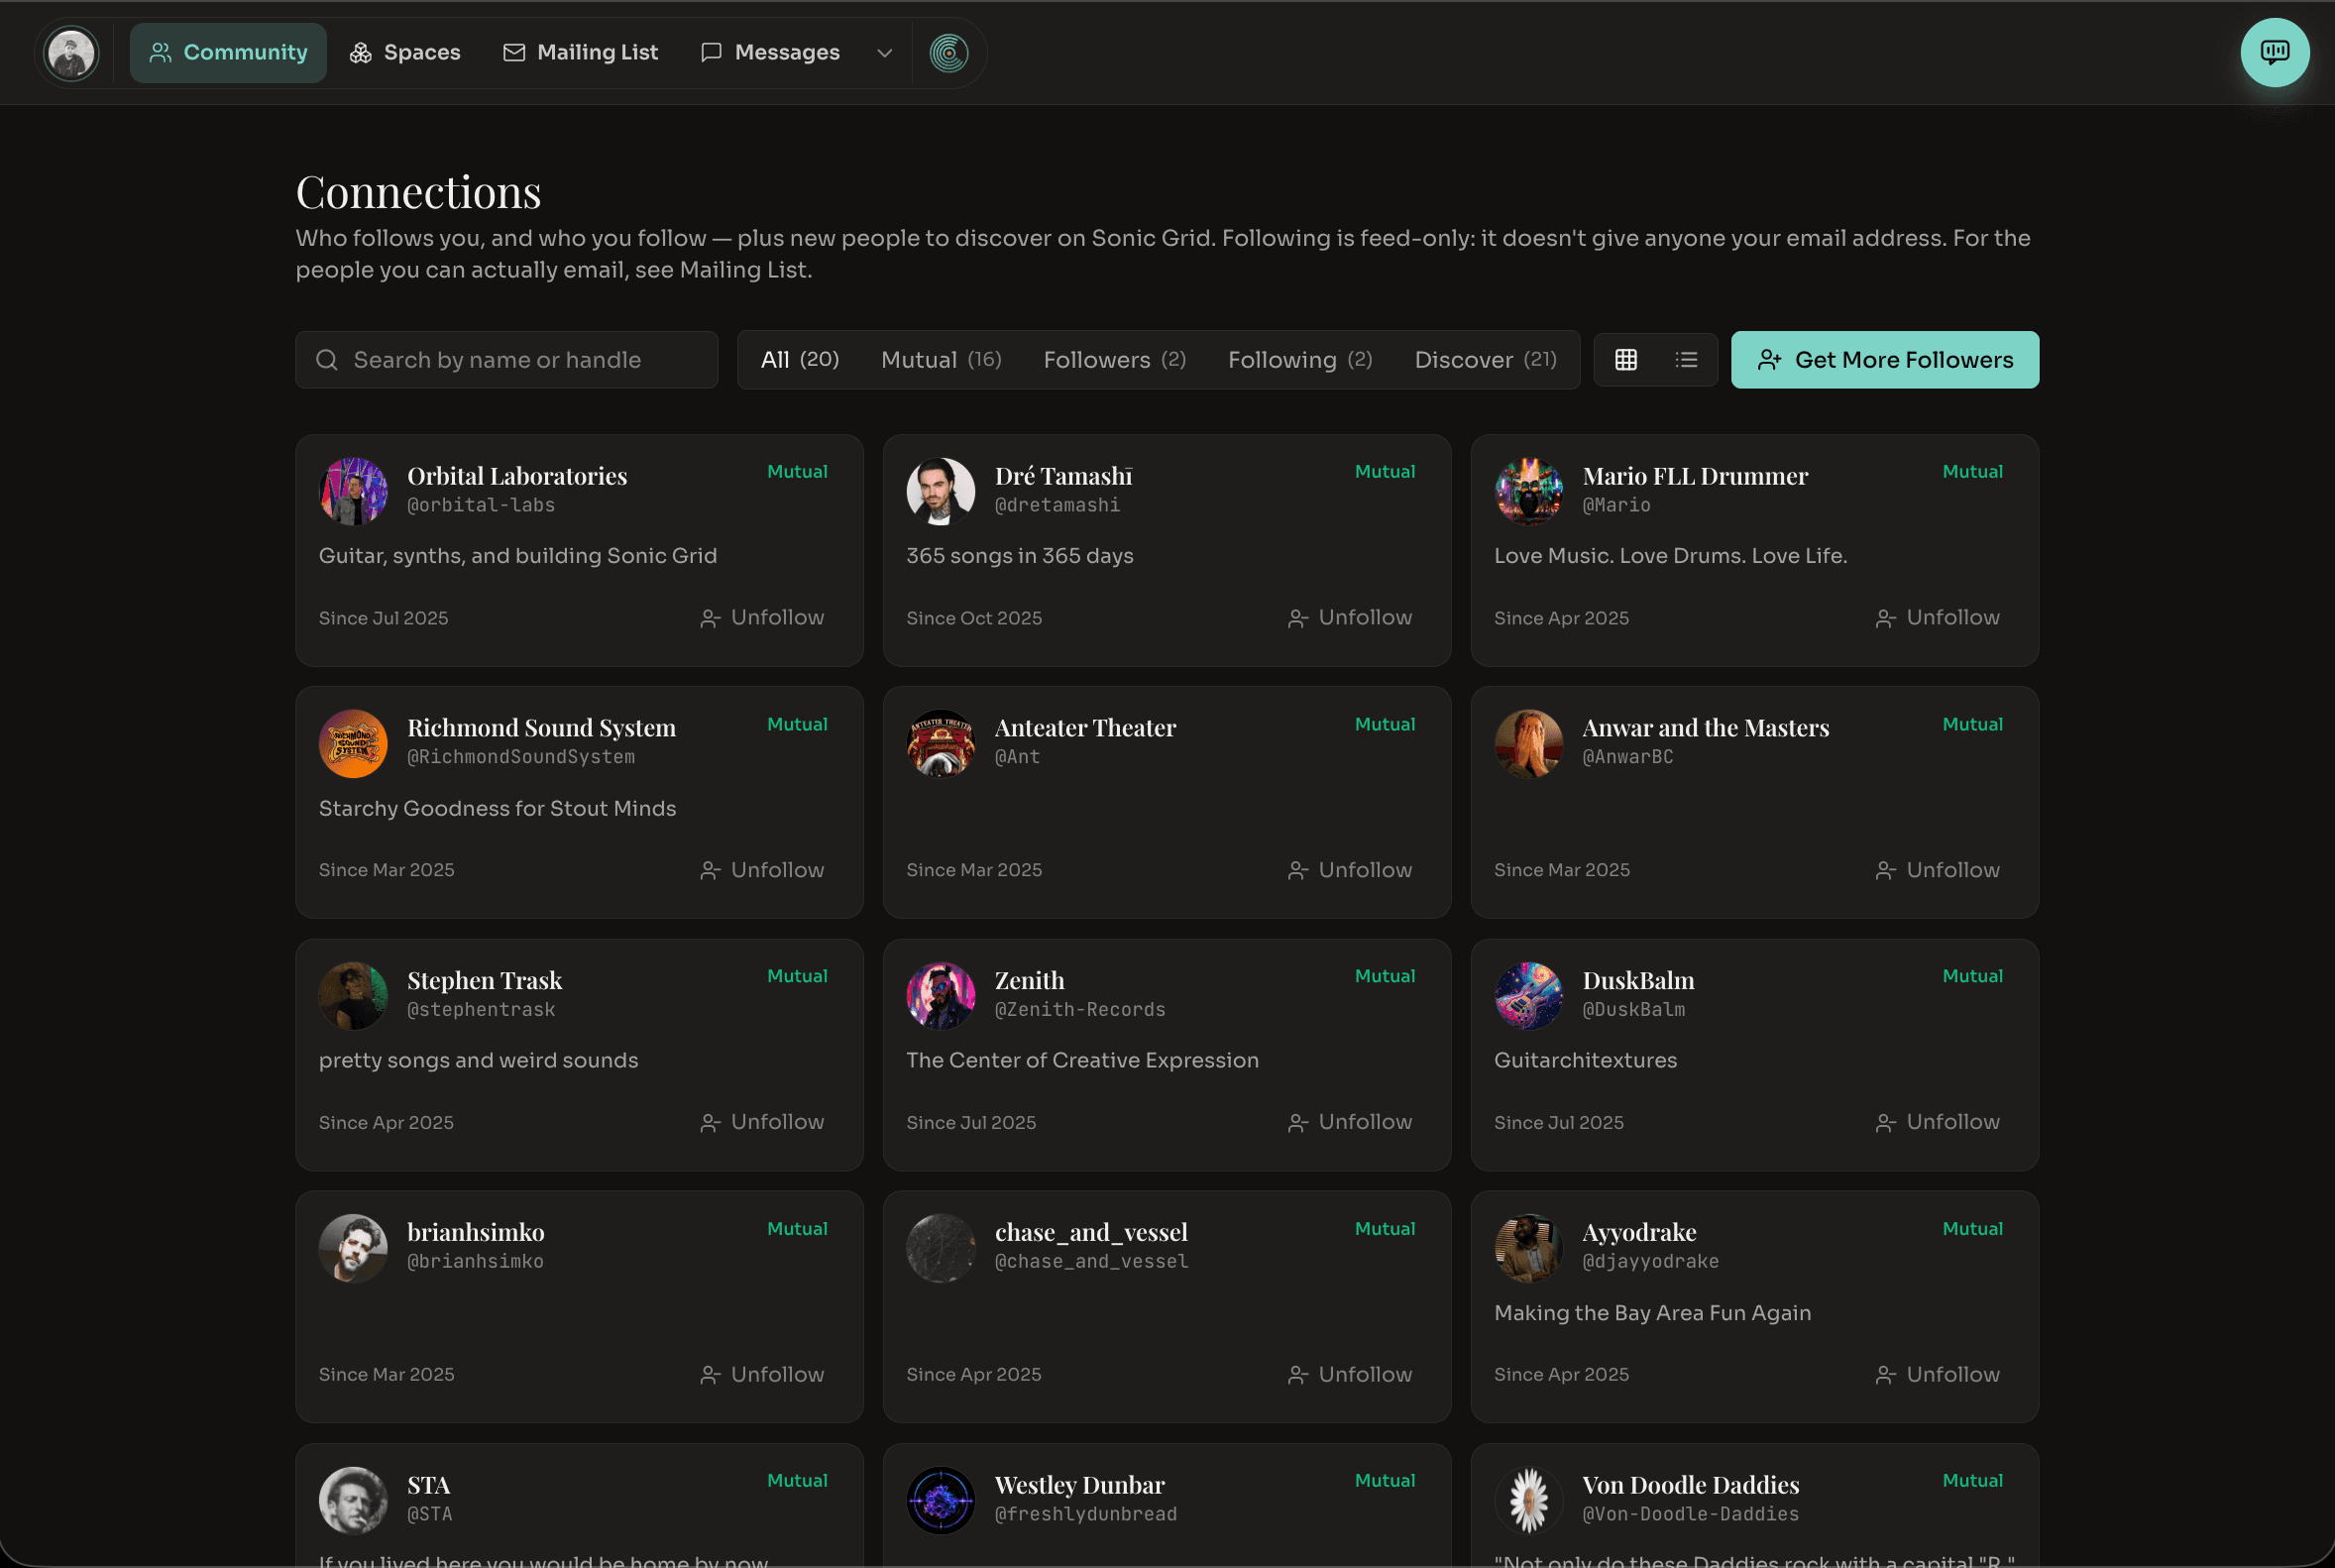Click the @stephentrask handle
This screenshot has height=1568, width=2335.
[481, 1010]
